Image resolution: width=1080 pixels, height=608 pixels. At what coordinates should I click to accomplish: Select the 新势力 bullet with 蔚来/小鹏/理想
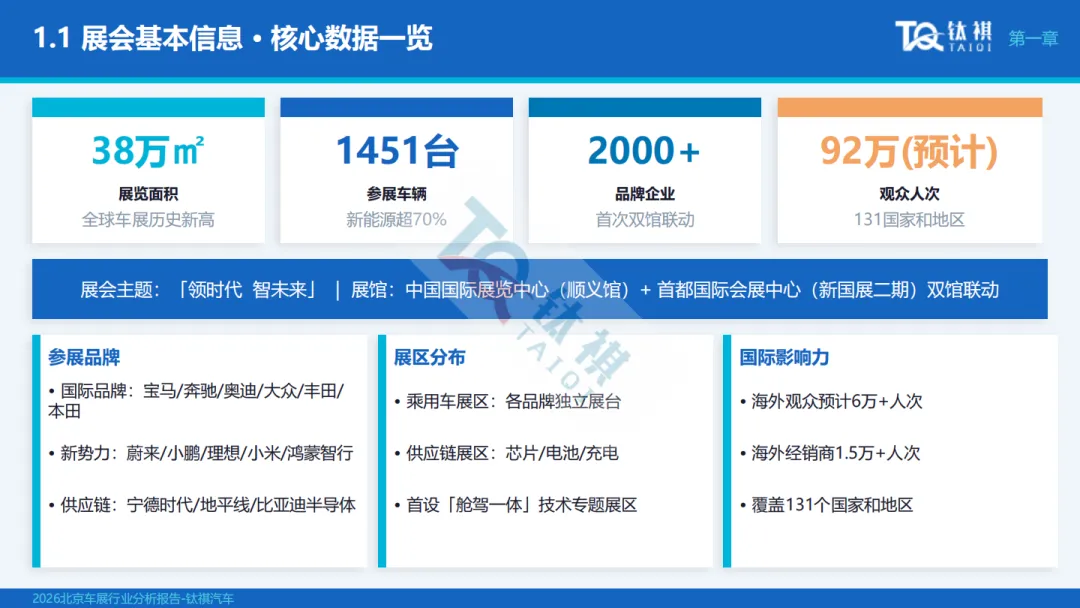(x=201, y=453)
